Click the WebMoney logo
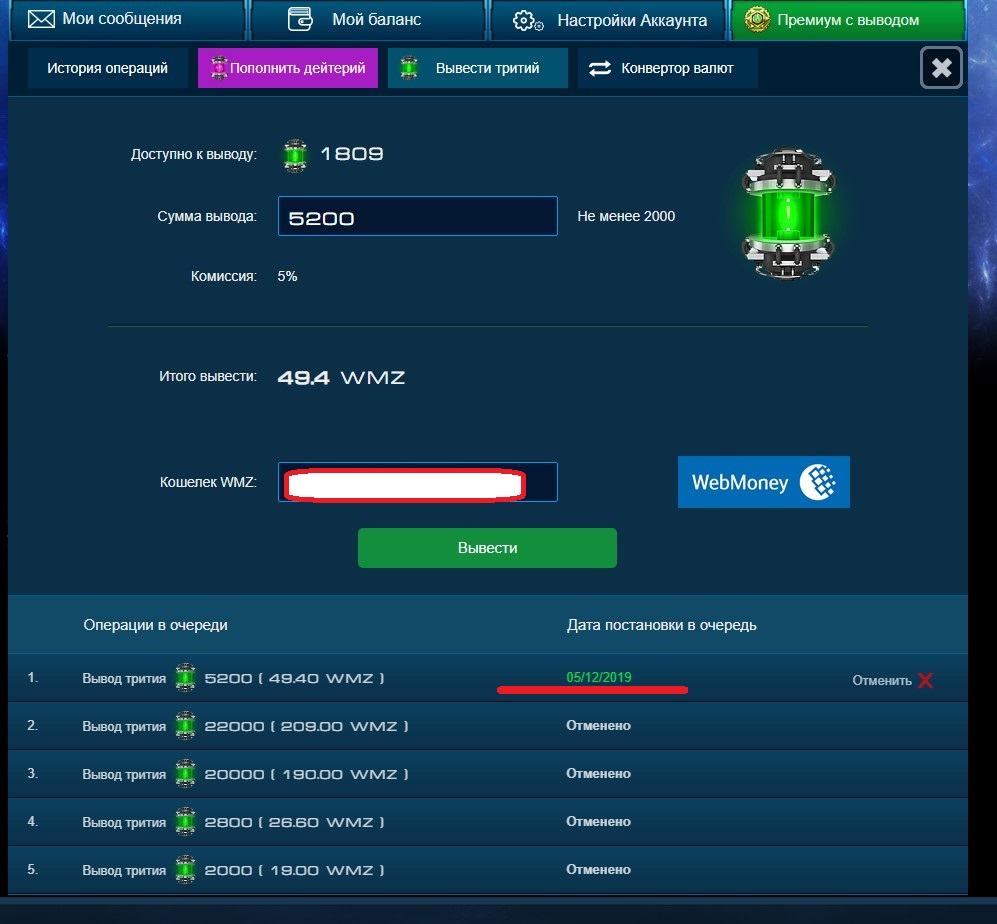The height and width of the screenshot is (924, 997). (763, 482)
